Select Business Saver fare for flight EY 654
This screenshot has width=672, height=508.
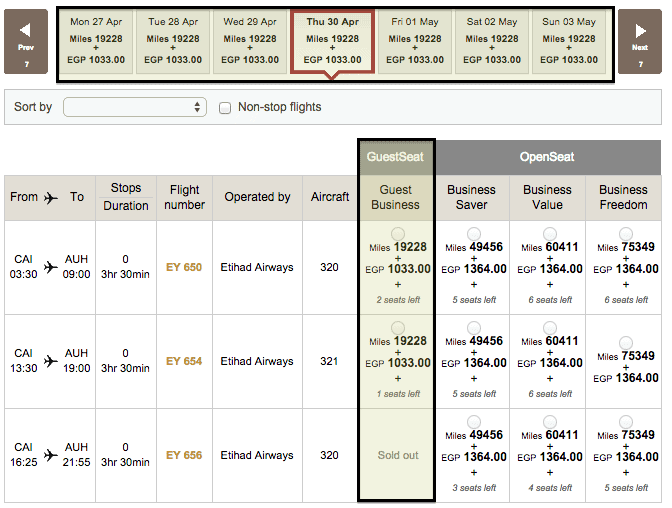(472, 327)
